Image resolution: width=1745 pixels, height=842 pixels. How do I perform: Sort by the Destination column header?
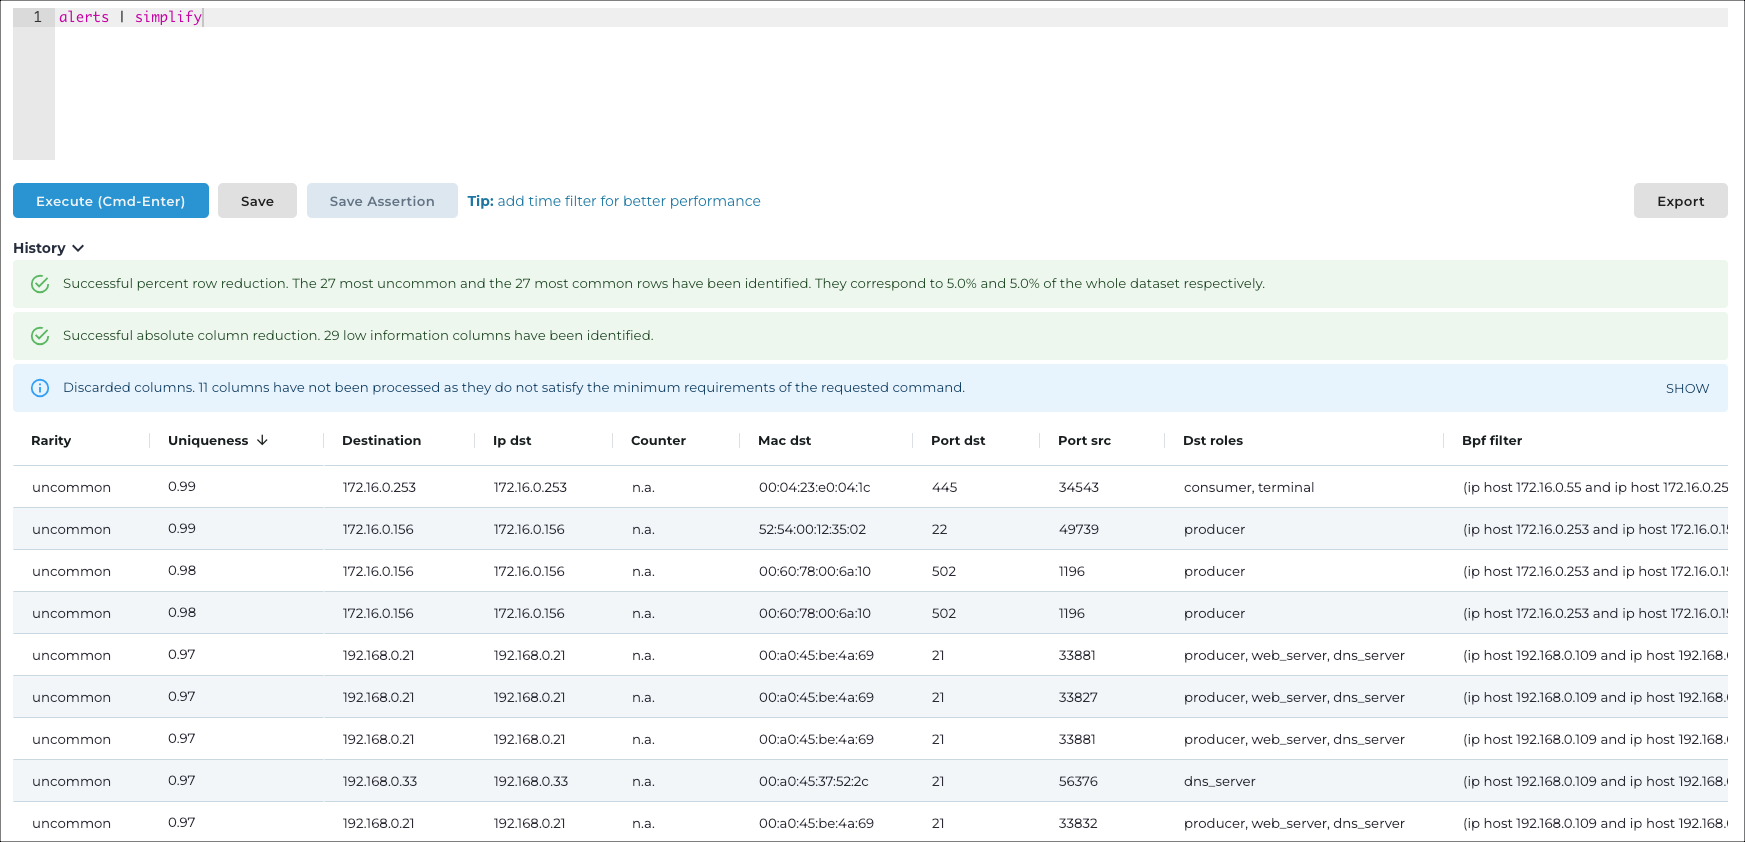point(381,440)
